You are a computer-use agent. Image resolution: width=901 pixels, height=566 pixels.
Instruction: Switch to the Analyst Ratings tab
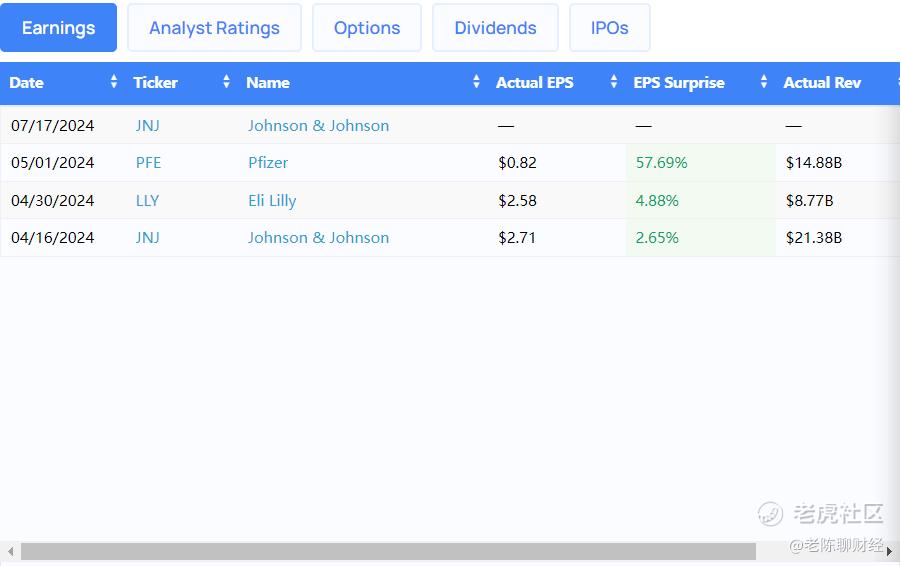coord(214,28)
